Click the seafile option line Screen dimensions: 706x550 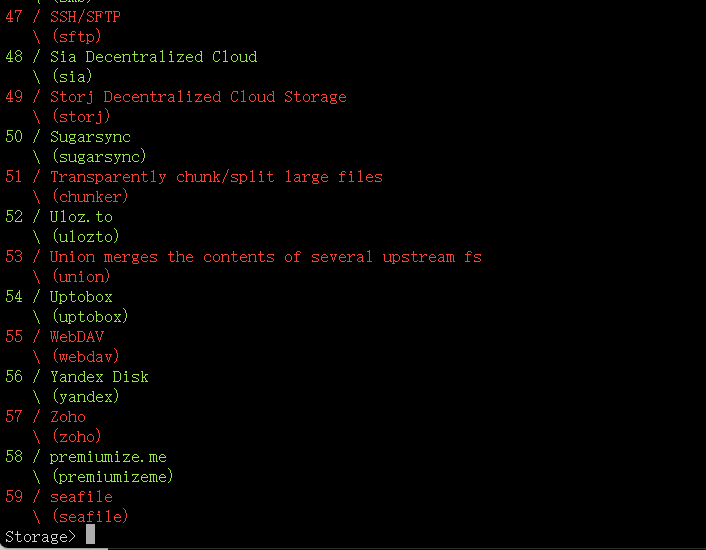pyautogui.click(x=59, y=497)
